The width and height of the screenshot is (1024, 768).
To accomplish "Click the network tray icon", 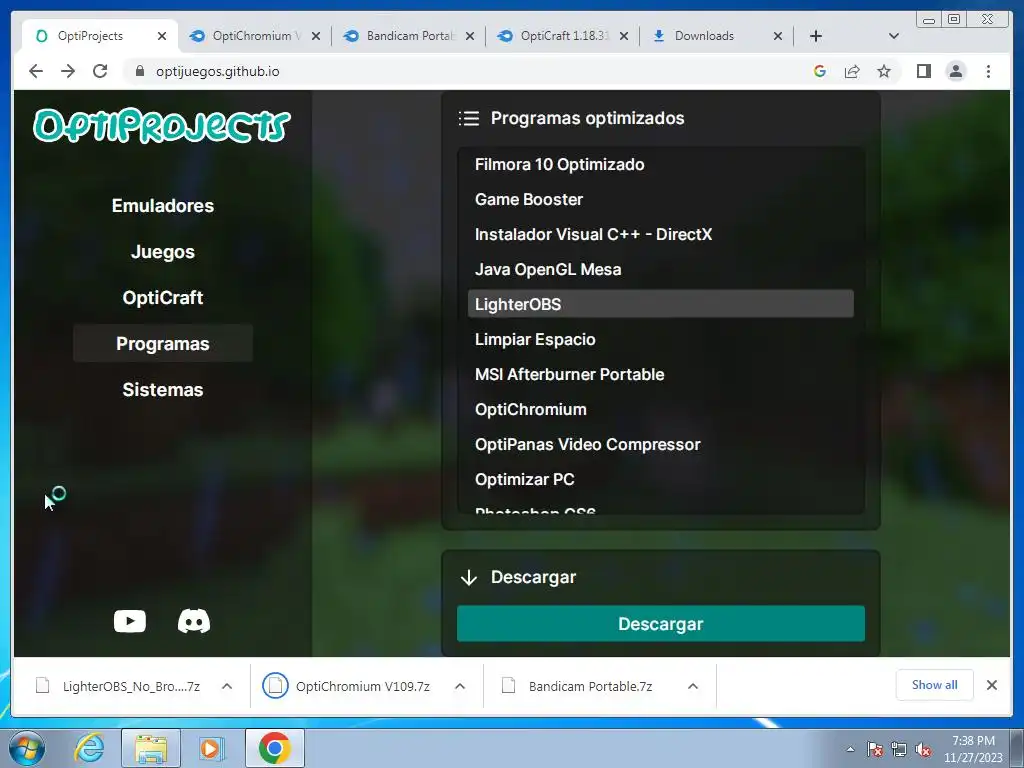I will point(899,749).
